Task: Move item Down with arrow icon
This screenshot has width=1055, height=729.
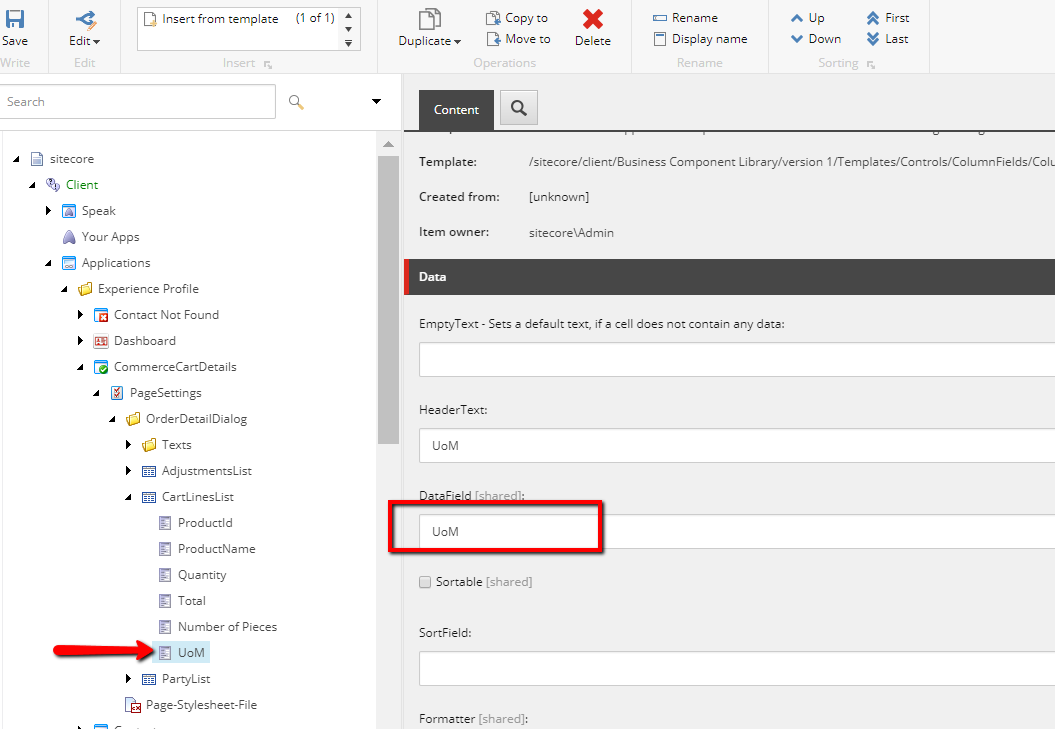Action: click(x=797, y=39)
